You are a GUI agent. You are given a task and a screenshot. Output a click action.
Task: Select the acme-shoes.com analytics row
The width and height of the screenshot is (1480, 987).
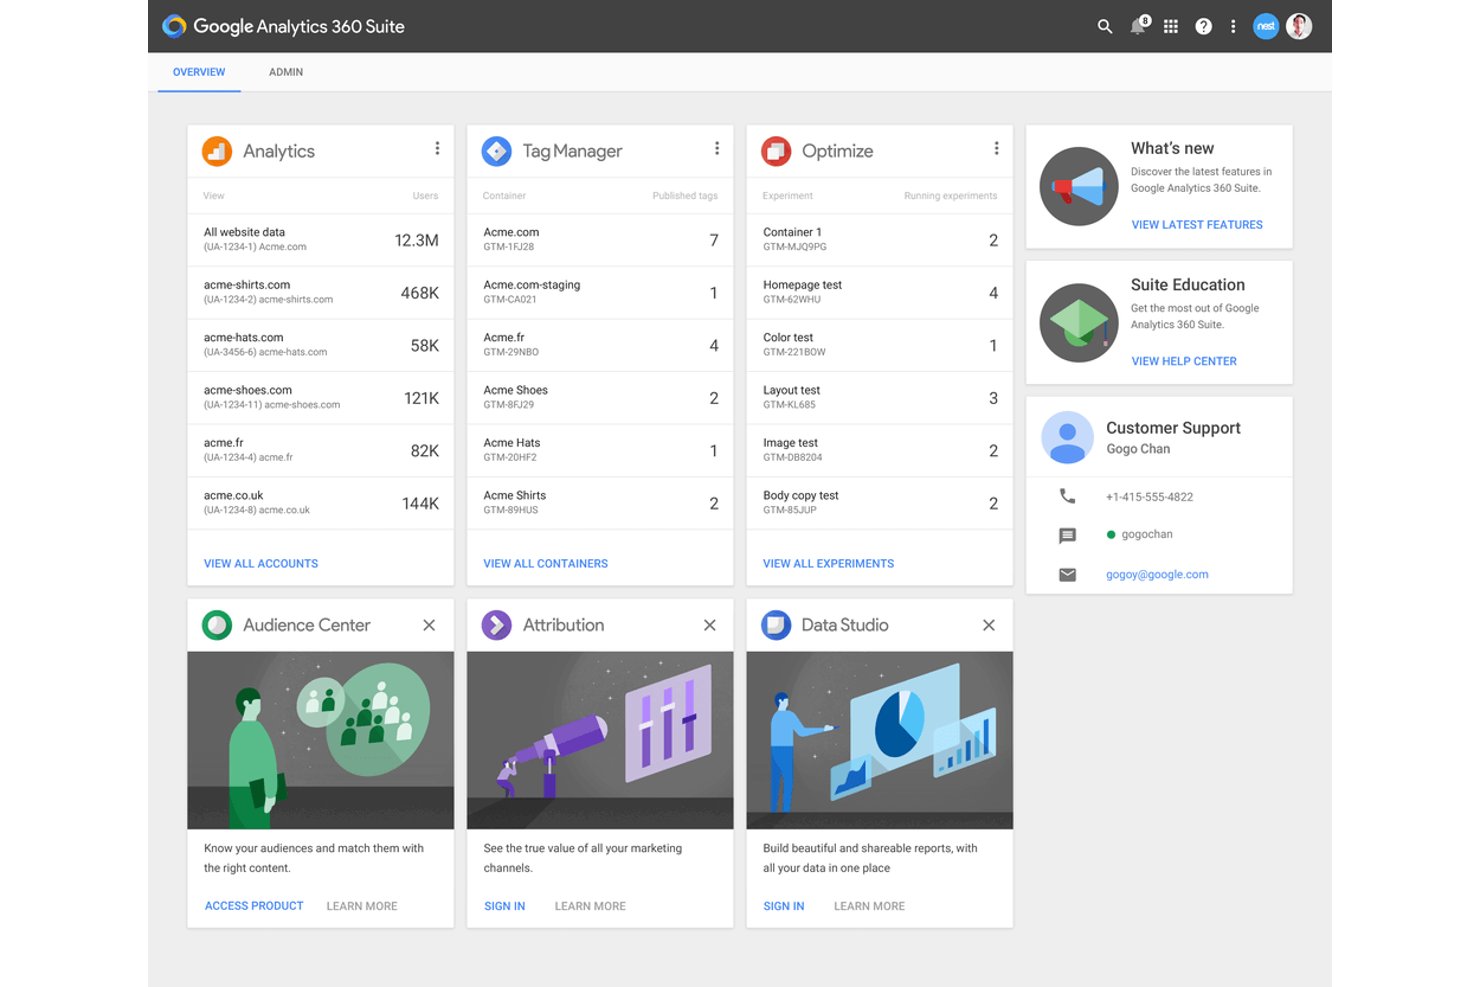coord(321,398)
